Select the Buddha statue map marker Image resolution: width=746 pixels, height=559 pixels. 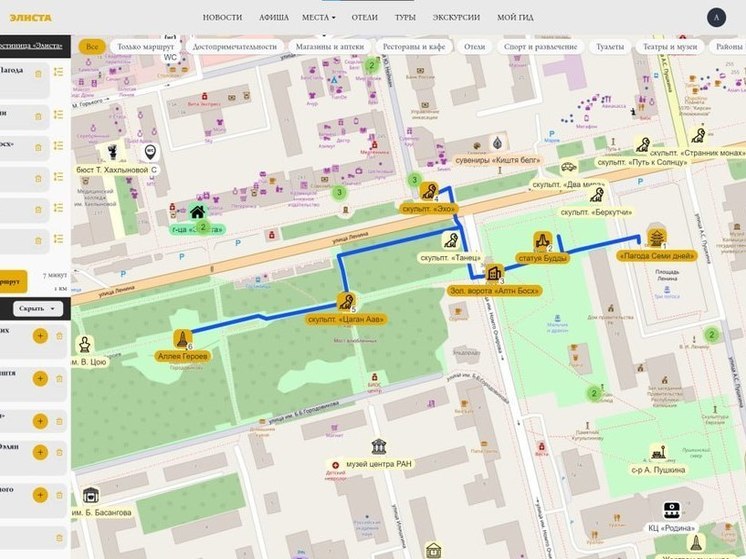click(x=543, y=241)
